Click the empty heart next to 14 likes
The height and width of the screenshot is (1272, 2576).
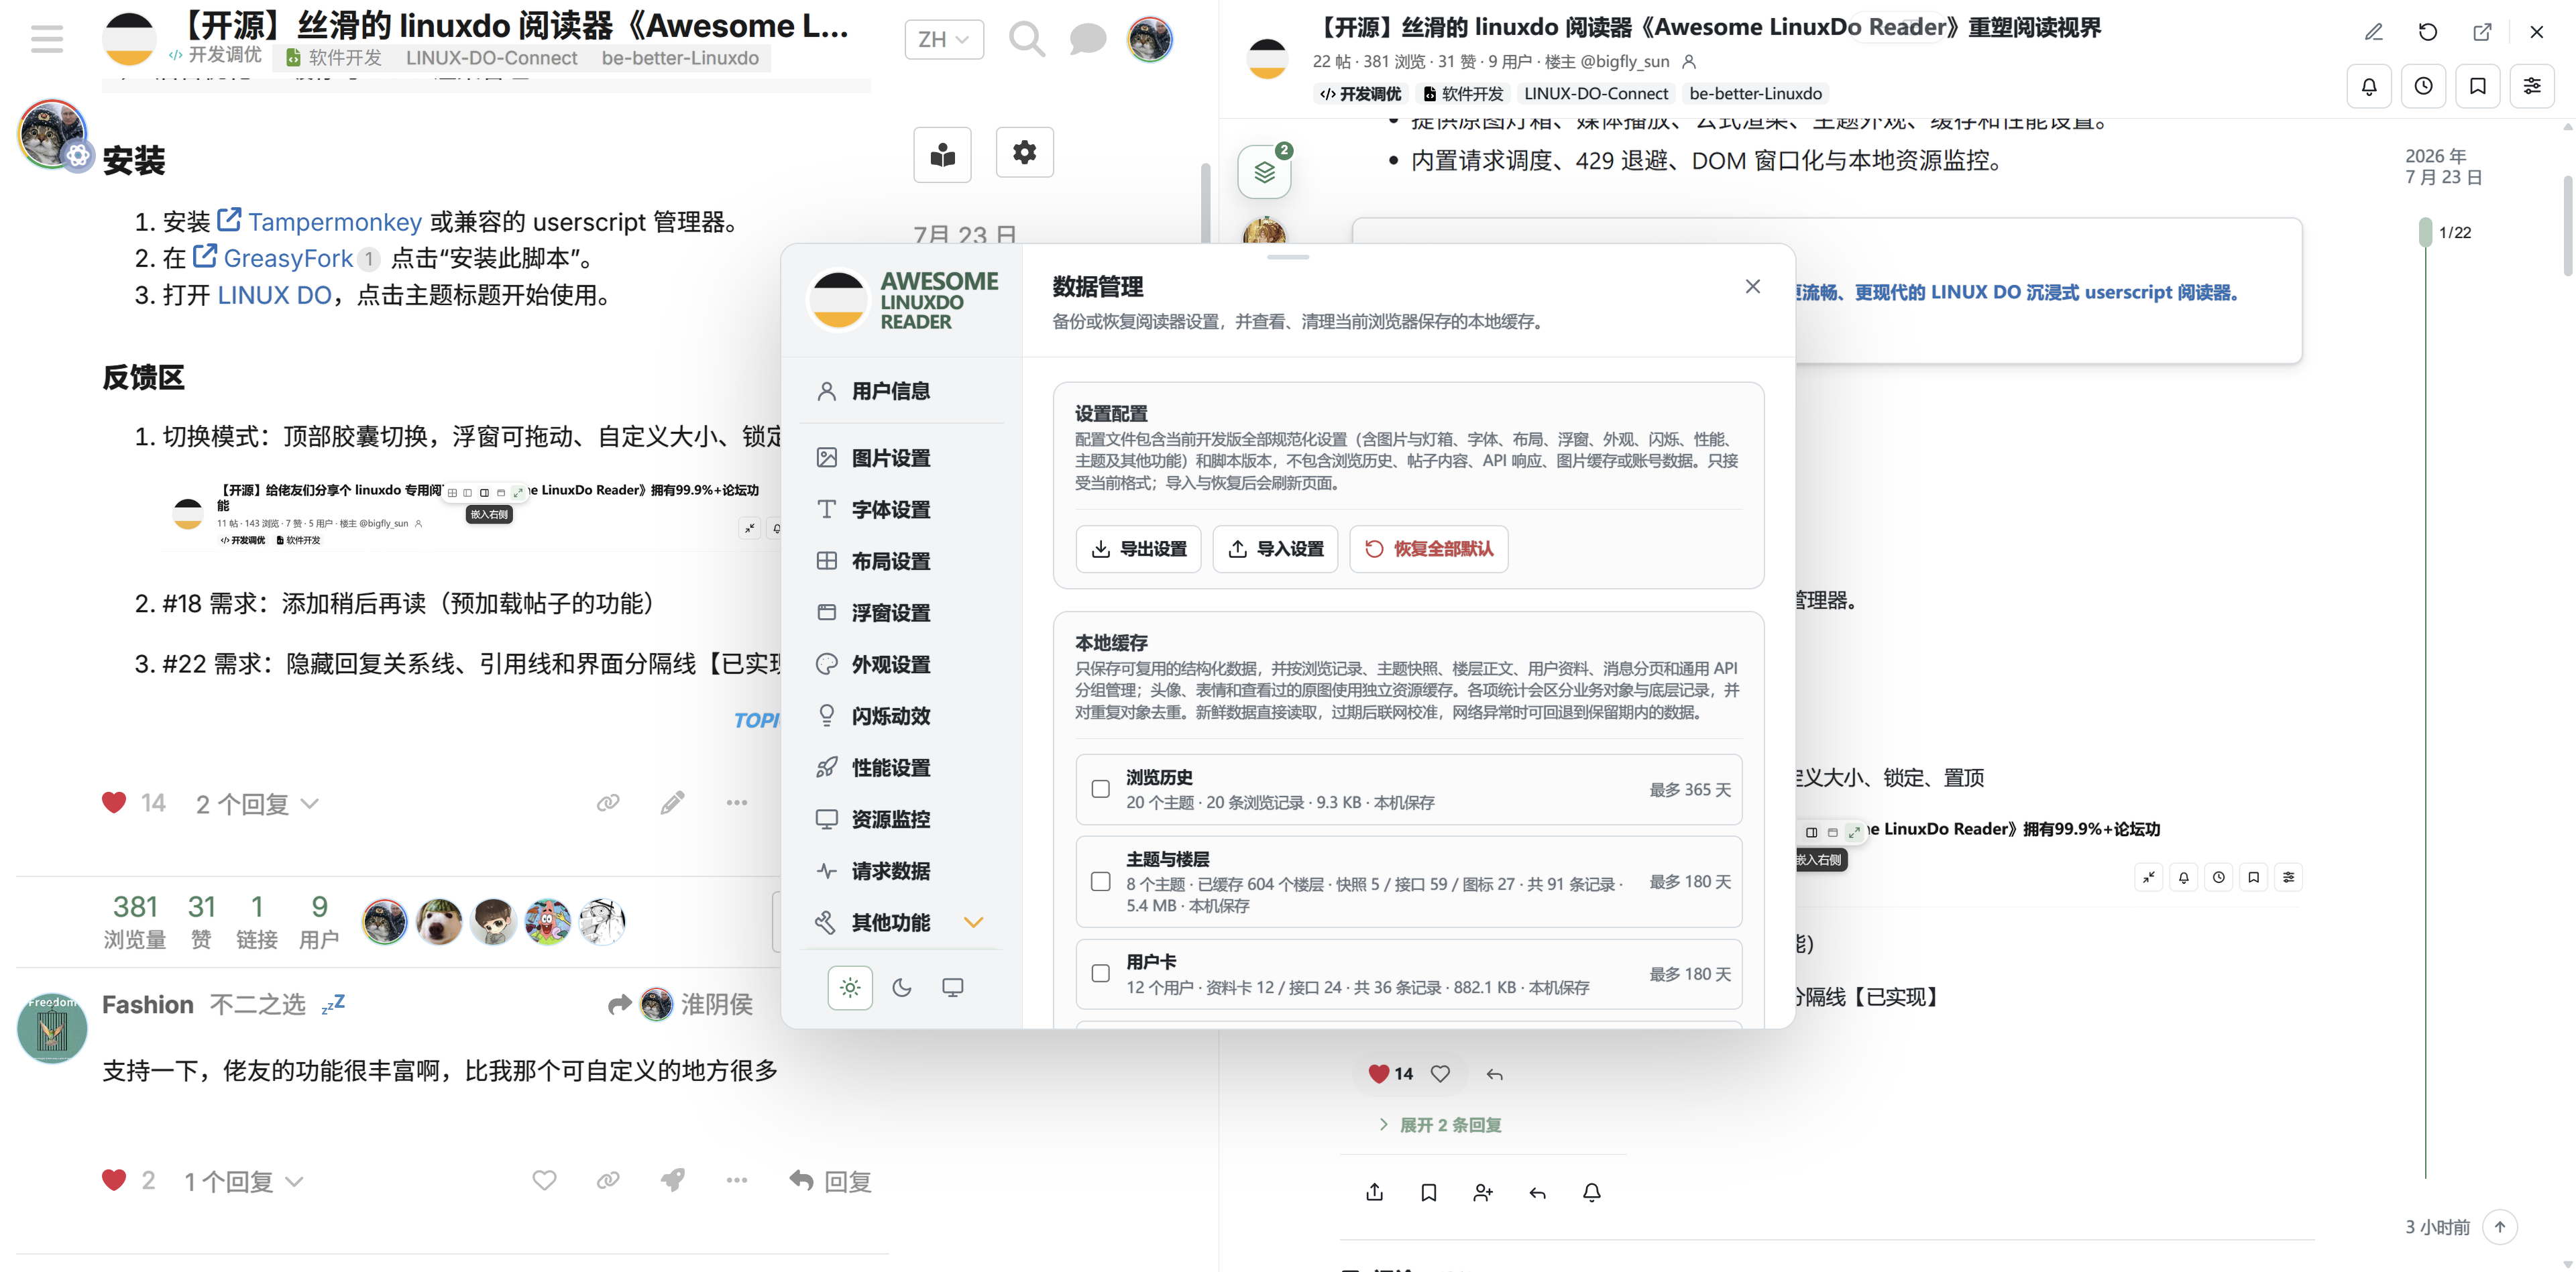pos(1440,1073)
